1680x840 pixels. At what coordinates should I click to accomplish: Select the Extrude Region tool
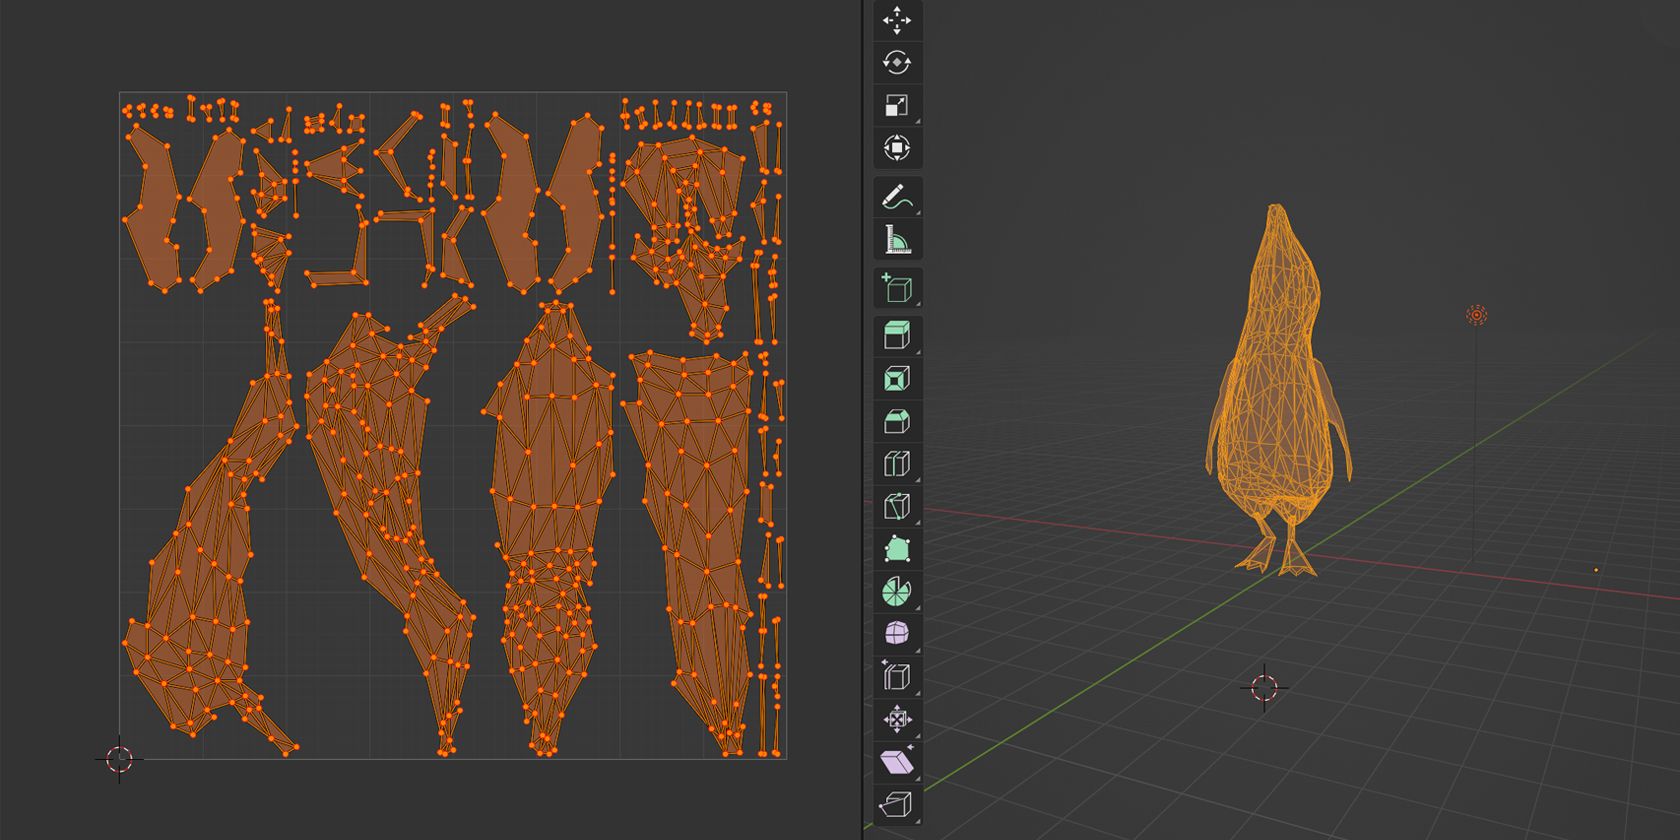point(897,336)
